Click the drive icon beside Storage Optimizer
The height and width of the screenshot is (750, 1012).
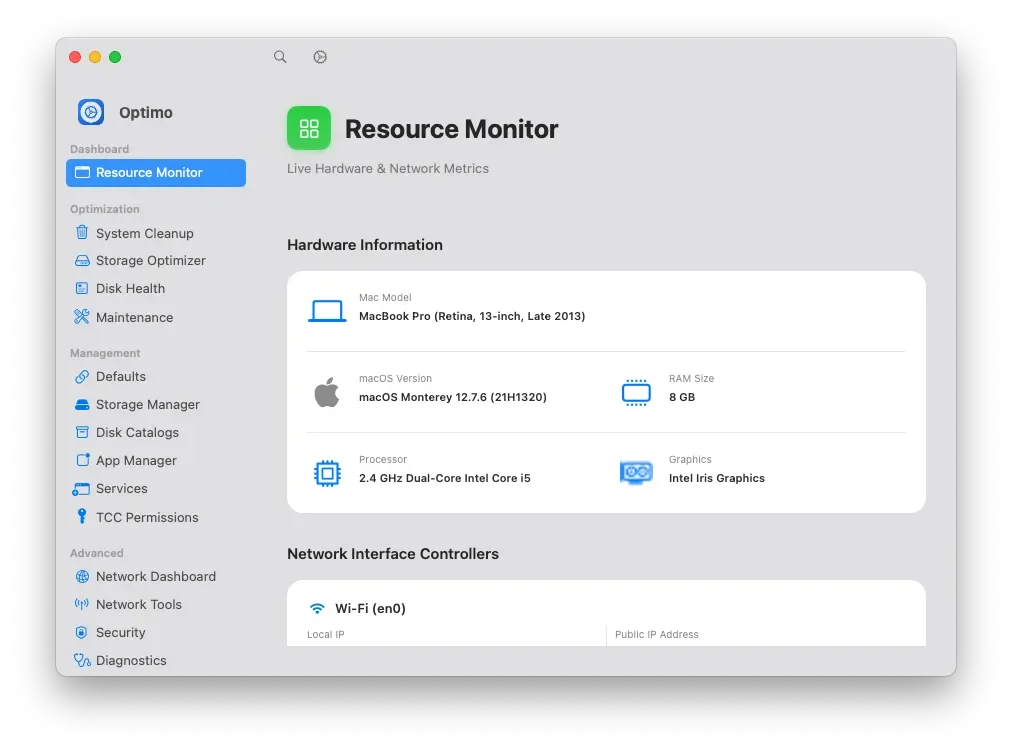pyautogui.click(x=82, y=261)
